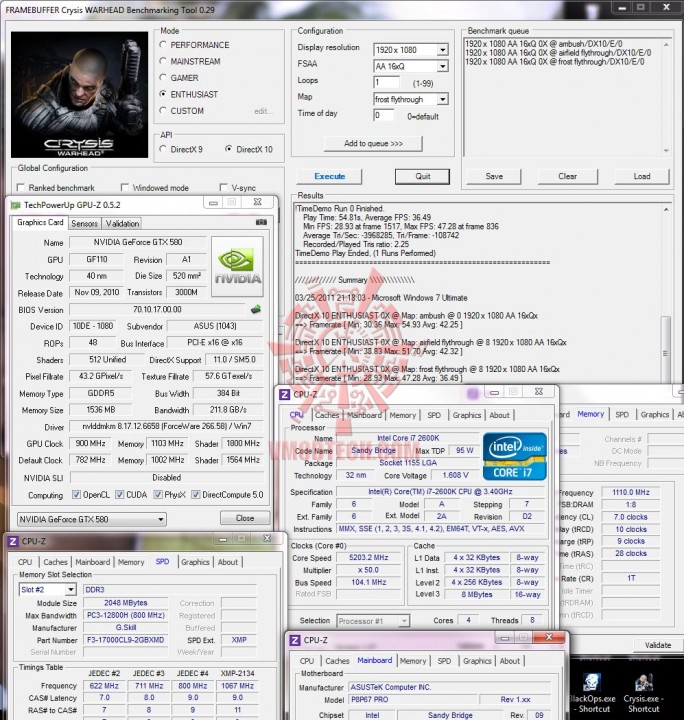Click the Core Speed 5203.2 MHz value
This screenshot has height=720, width=684.
click(x=369, y=558)
